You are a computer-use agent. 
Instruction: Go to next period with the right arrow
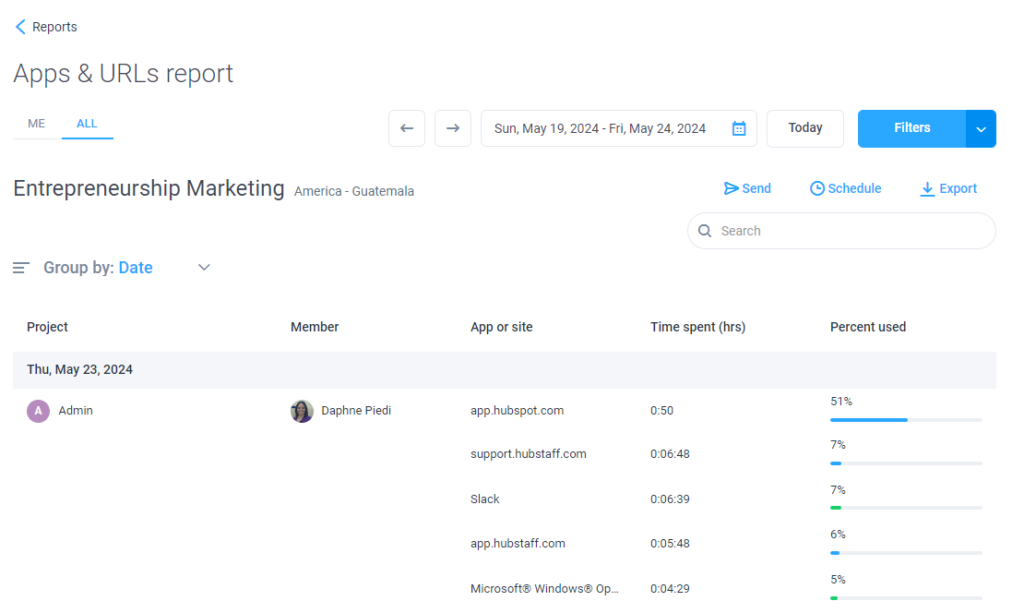pos(452,128)
